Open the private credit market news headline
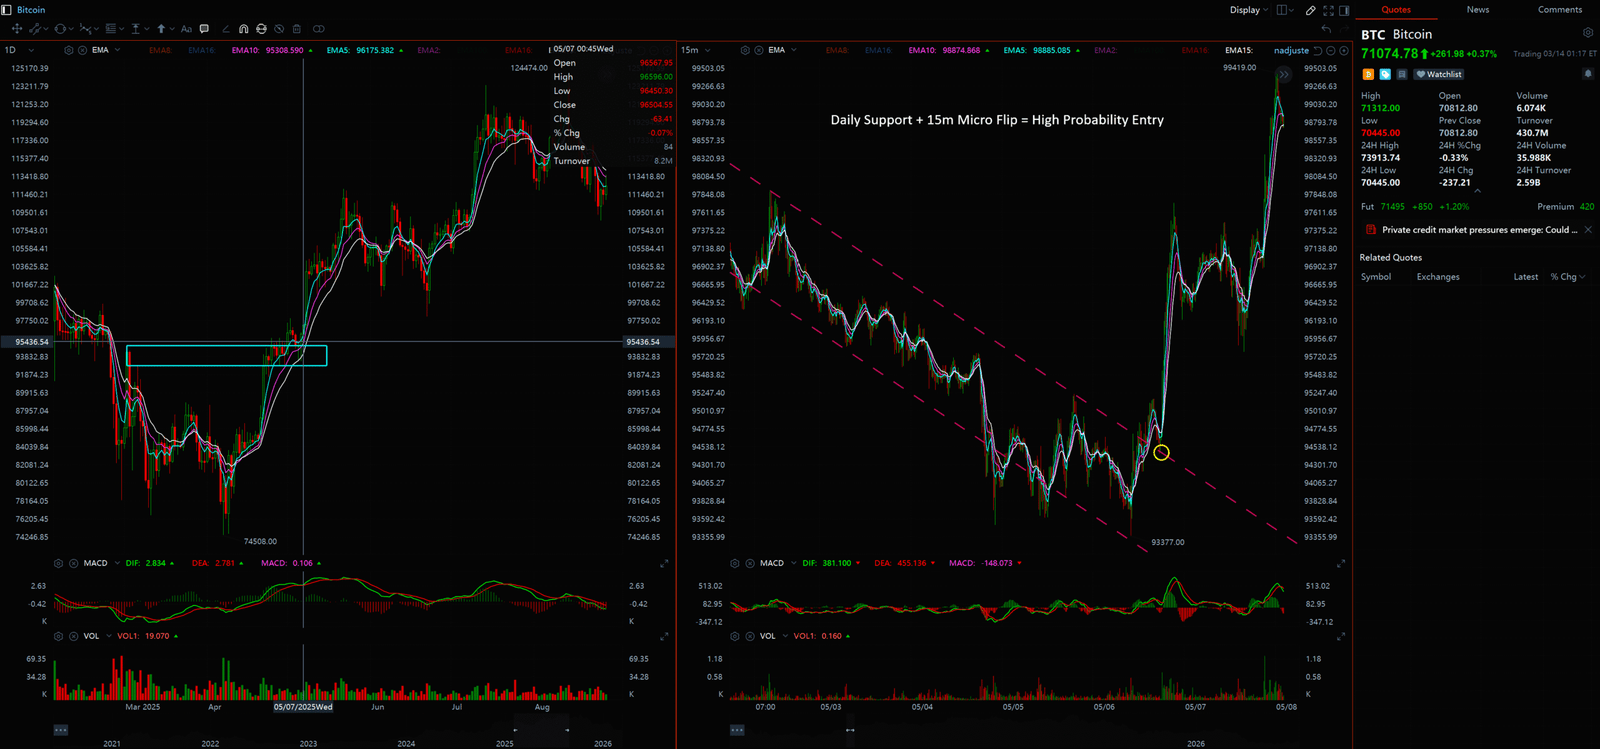The width and height of the screenshot is (1600, 749). click(x=1478, y=230)
